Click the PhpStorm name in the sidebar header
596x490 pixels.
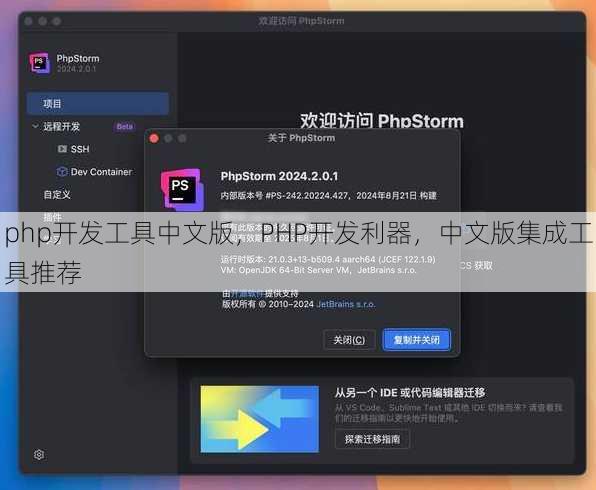point(78,59)
